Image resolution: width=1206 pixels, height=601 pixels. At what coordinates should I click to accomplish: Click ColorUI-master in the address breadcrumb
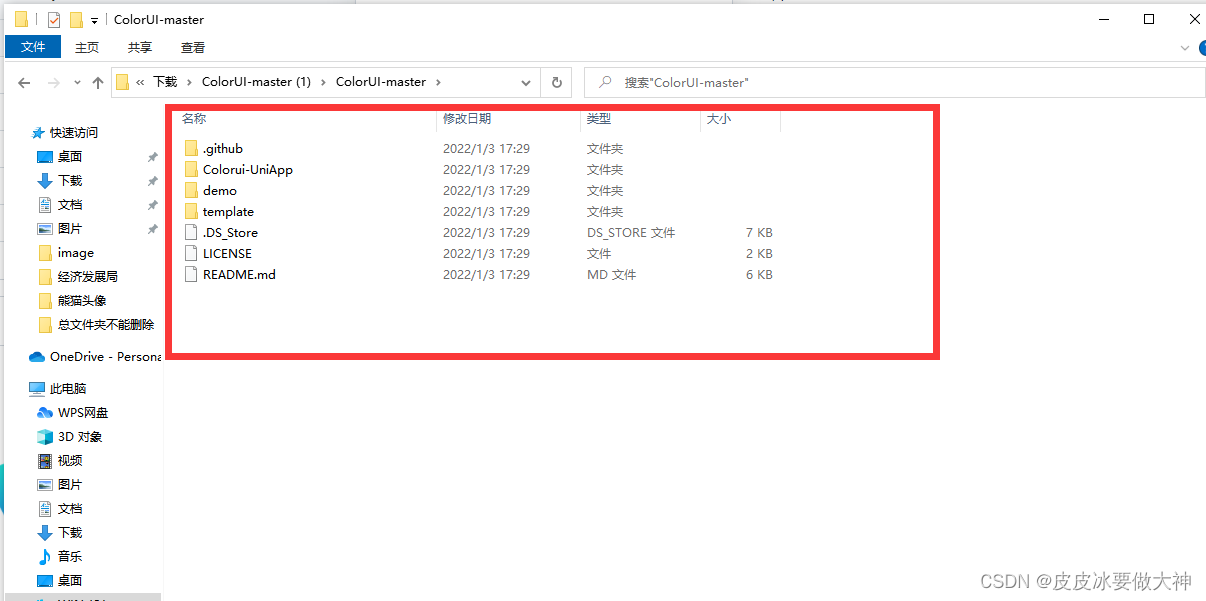(x=381, y=82)
